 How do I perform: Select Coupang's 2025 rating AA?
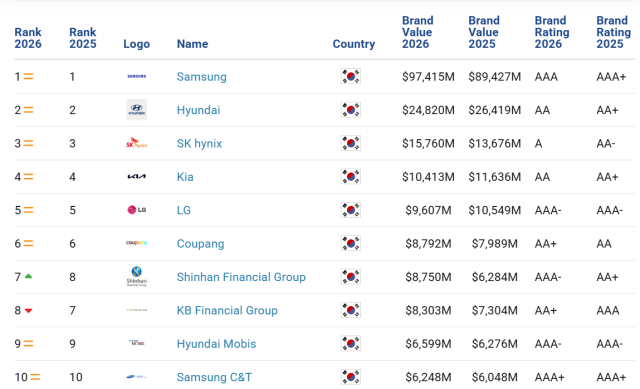pyautogui.click(x=604, y=244)
